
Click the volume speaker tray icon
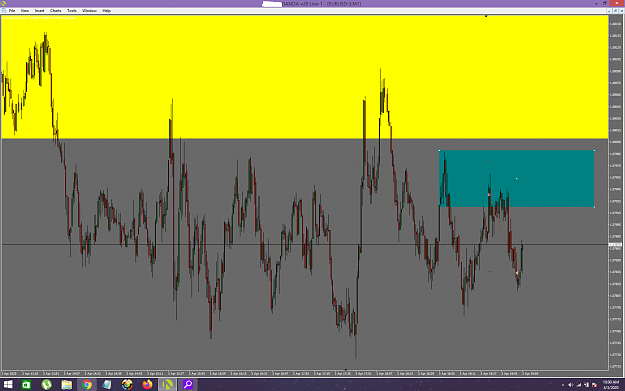(x=570, y=385)
